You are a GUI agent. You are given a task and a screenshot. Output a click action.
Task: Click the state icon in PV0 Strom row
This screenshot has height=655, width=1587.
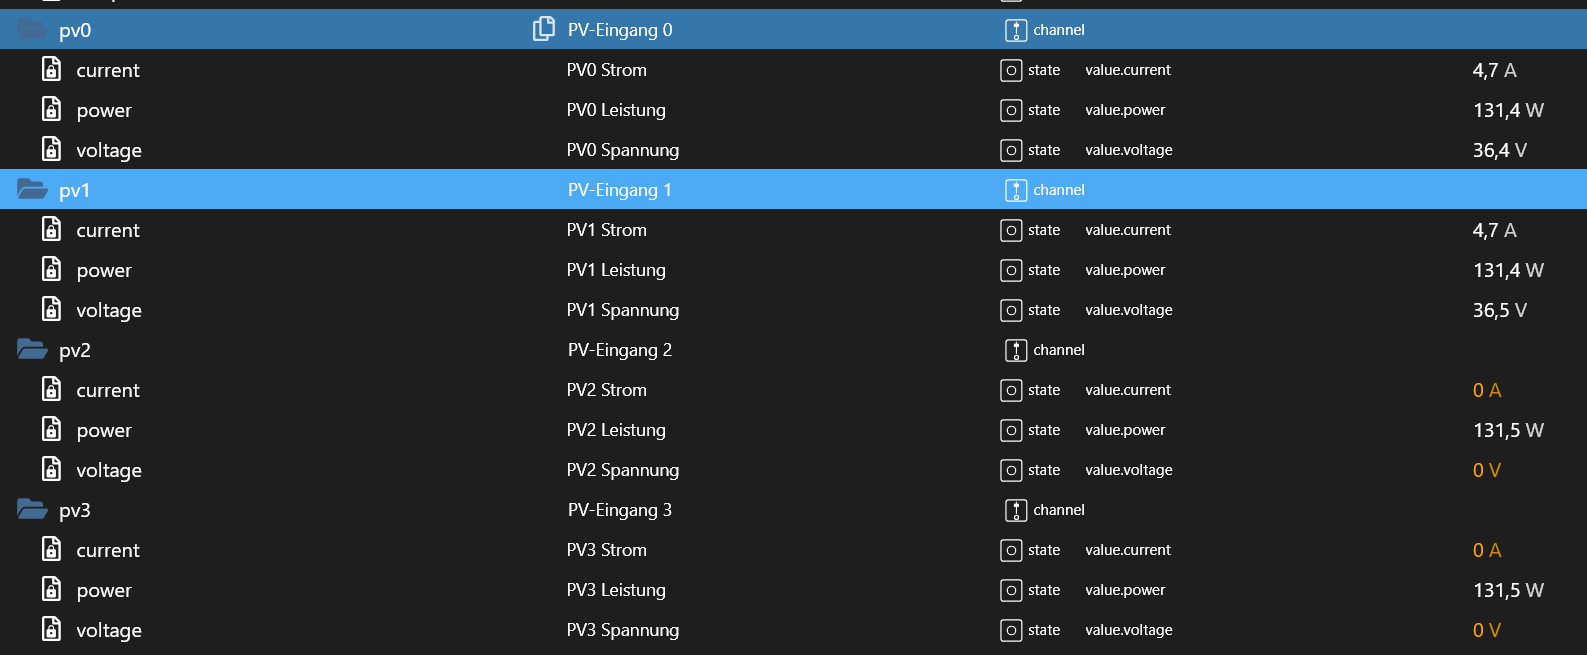(x=1011, y=70)
